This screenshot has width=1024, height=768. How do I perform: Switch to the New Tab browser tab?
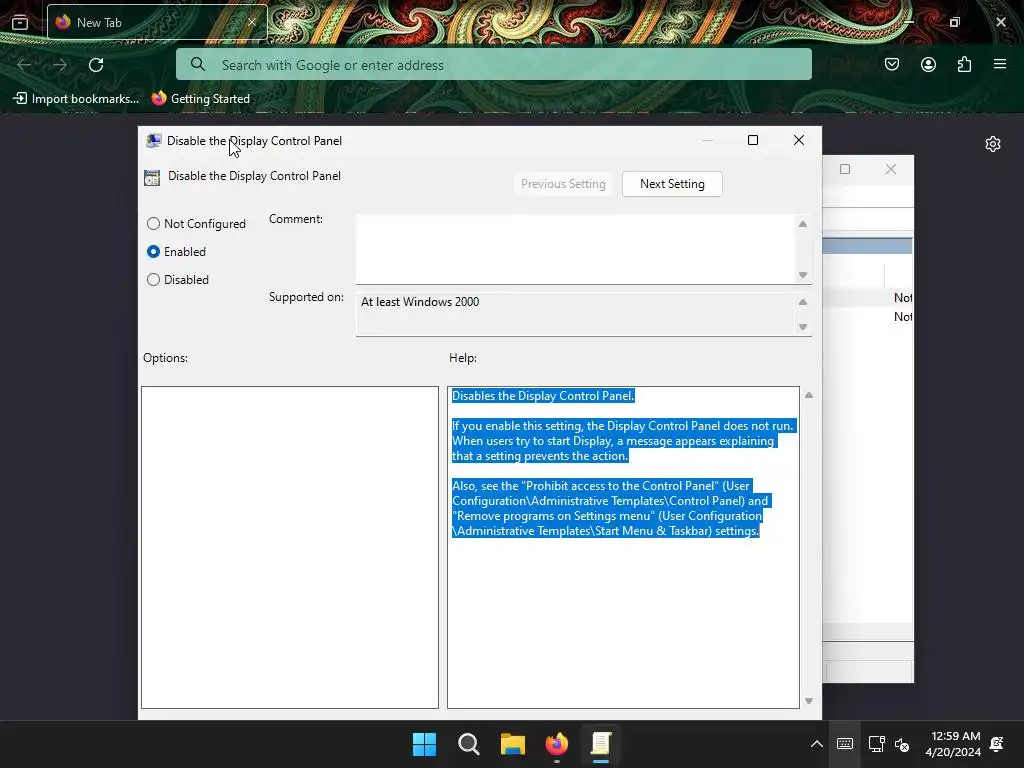pyautogui.click(x=157, y=22)
